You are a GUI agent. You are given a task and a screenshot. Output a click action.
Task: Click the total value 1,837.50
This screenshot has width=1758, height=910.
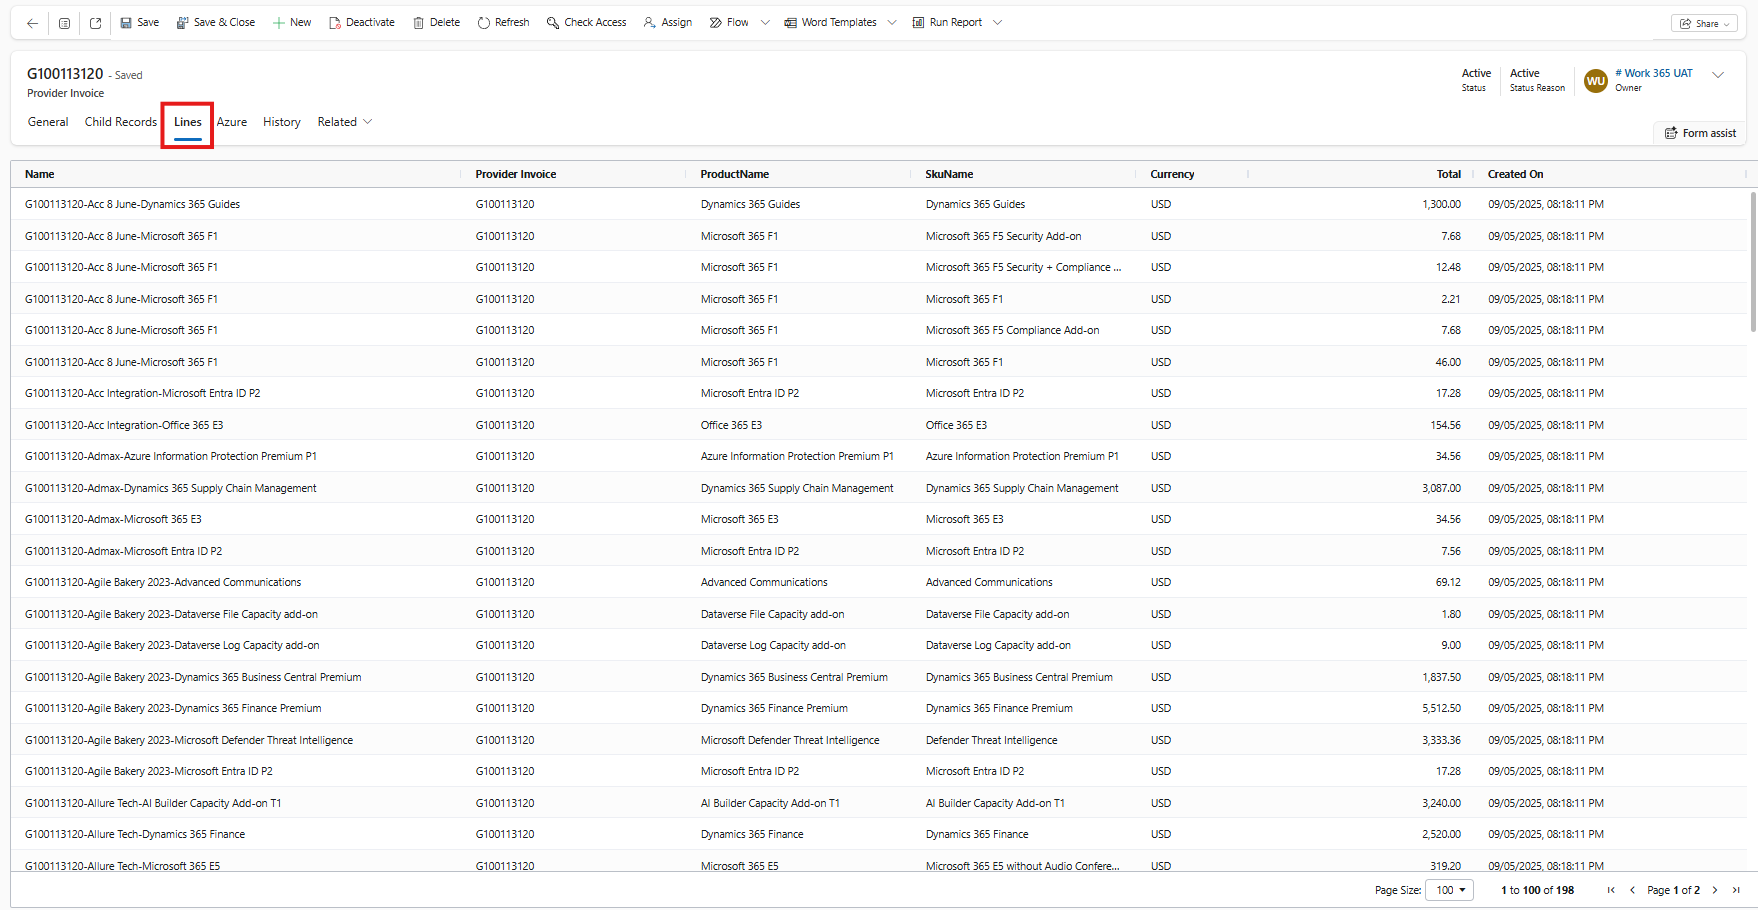click(1441, 677)
